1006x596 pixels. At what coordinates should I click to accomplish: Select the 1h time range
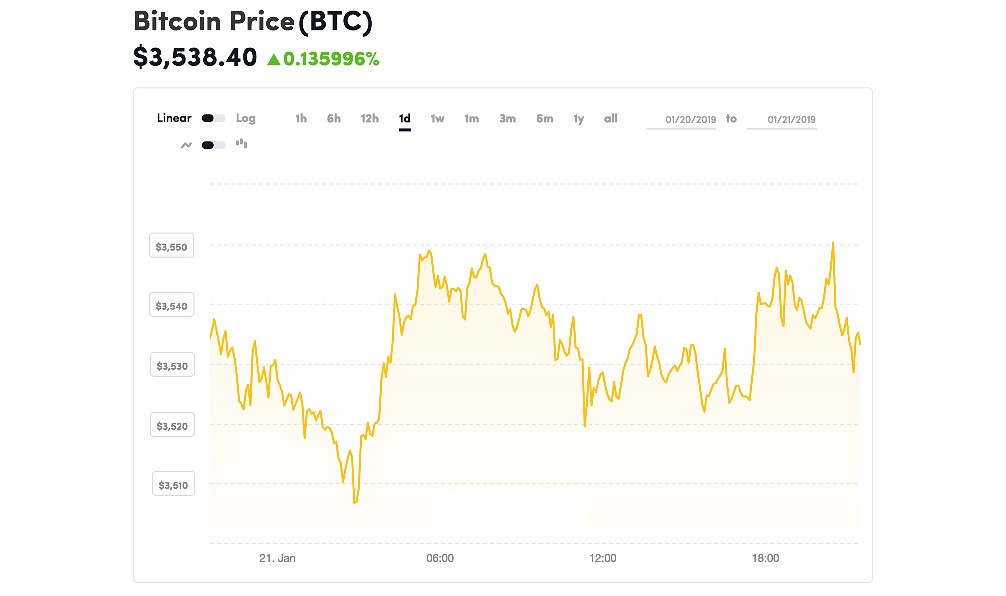click(x=301, y=119)
